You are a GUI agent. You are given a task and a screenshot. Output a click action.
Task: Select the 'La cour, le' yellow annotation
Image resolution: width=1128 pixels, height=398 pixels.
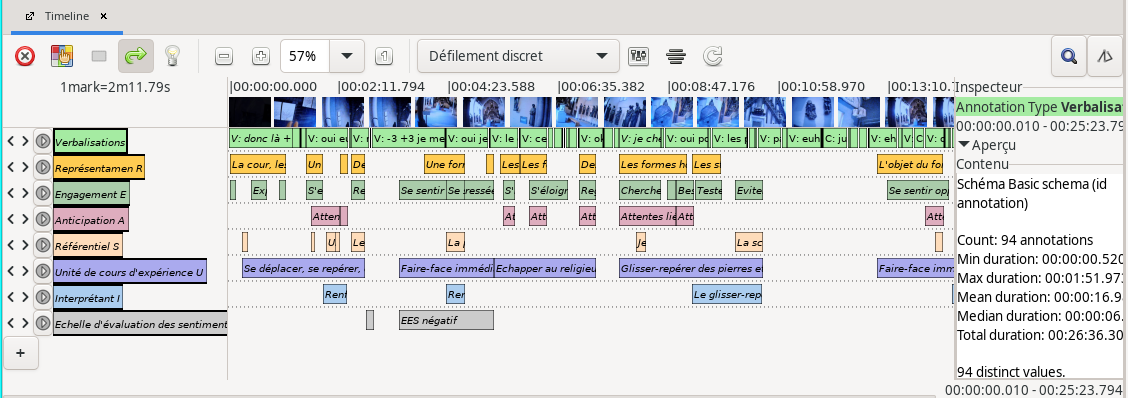[258, 165]
